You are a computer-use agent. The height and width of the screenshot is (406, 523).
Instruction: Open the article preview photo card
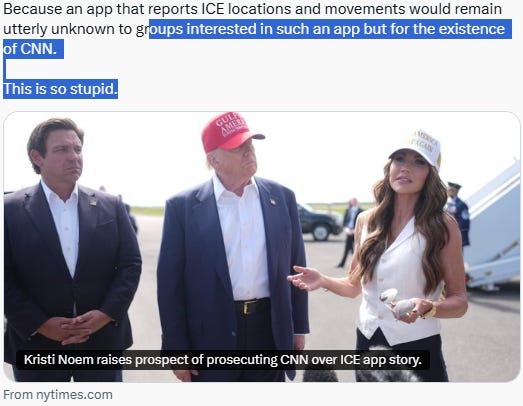pyautogui.click(x=262, y=247)
